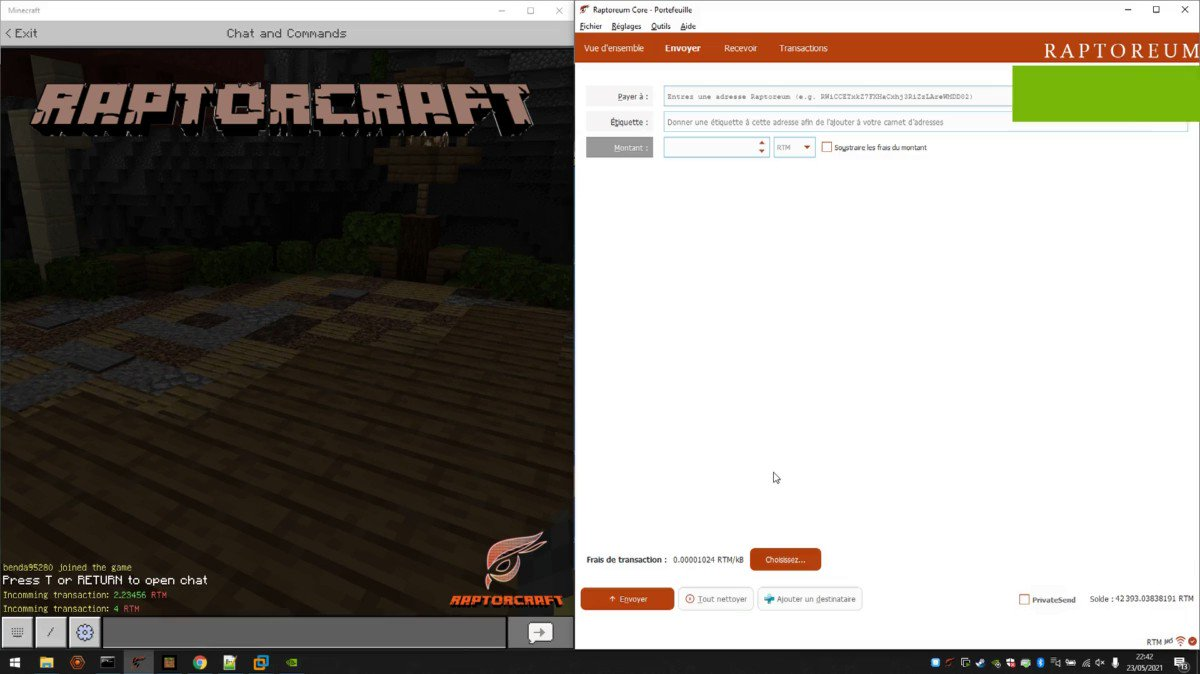Click the Choisissez... fee button
The width and height of the screenshot is (1200, 674).
pos(785,560)
